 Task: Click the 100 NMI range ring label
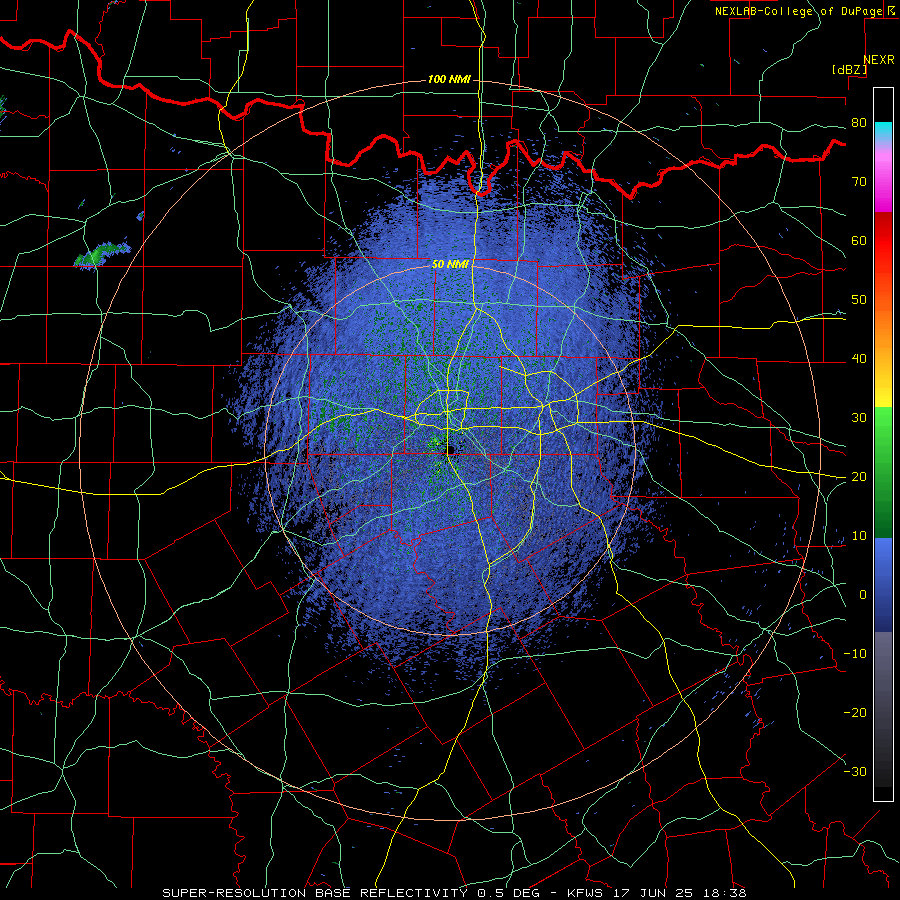[449, 79]
